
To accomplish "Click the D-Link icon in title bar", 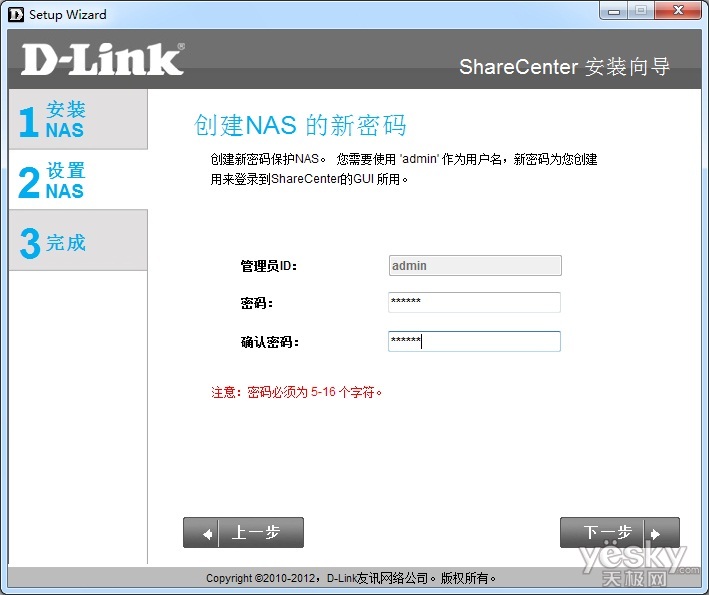I will (x=16, y=15).
